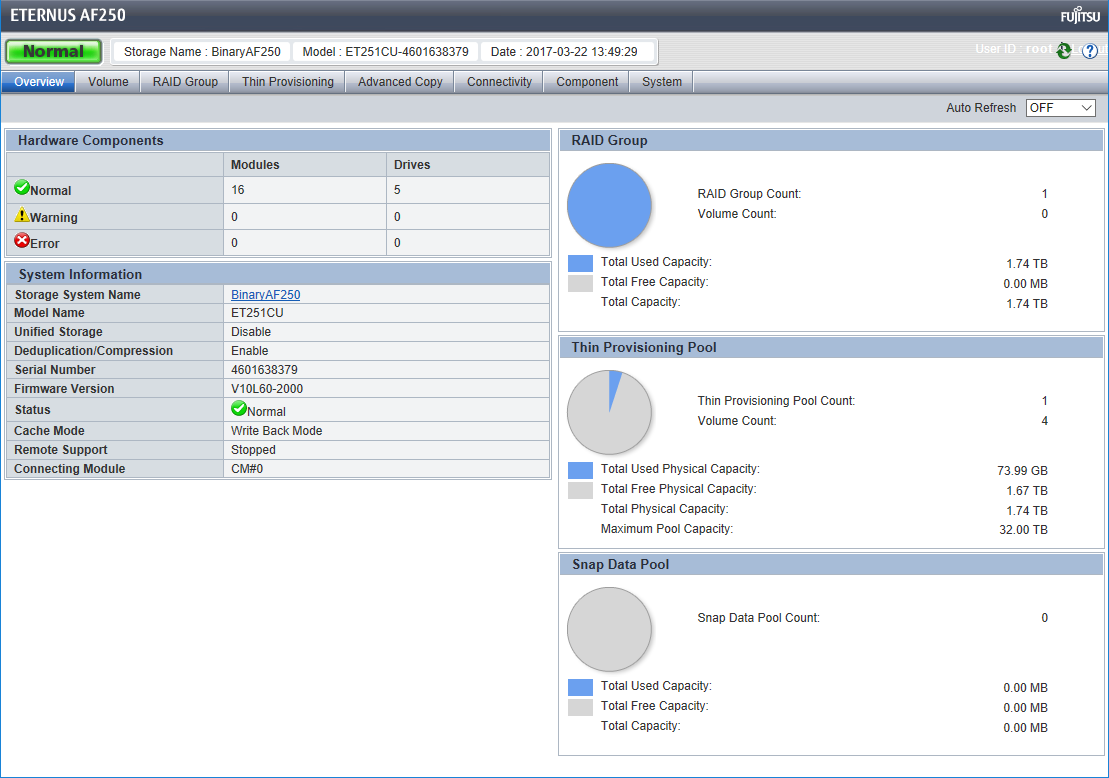Click Remote Support value Stopped
This screenshot has width=1109, height=778.
pos(253,450)
